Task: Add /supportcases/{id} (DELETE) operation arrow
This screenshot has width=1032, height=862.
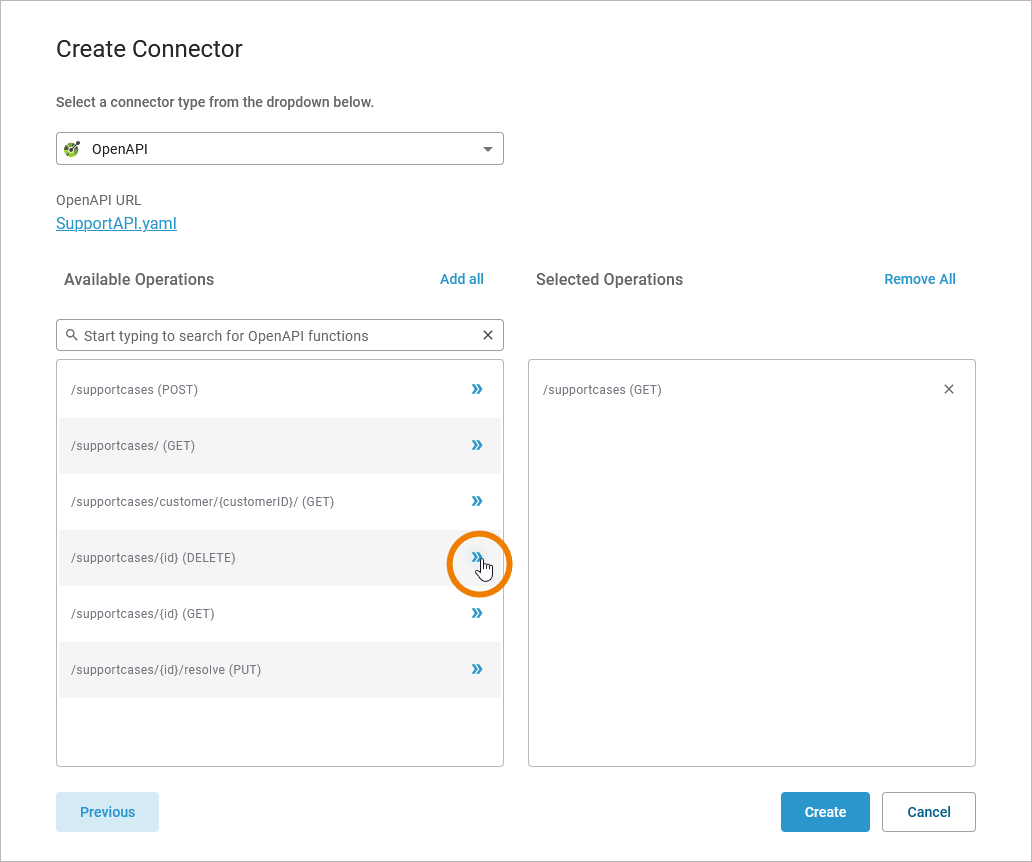Action: [477, 557]
